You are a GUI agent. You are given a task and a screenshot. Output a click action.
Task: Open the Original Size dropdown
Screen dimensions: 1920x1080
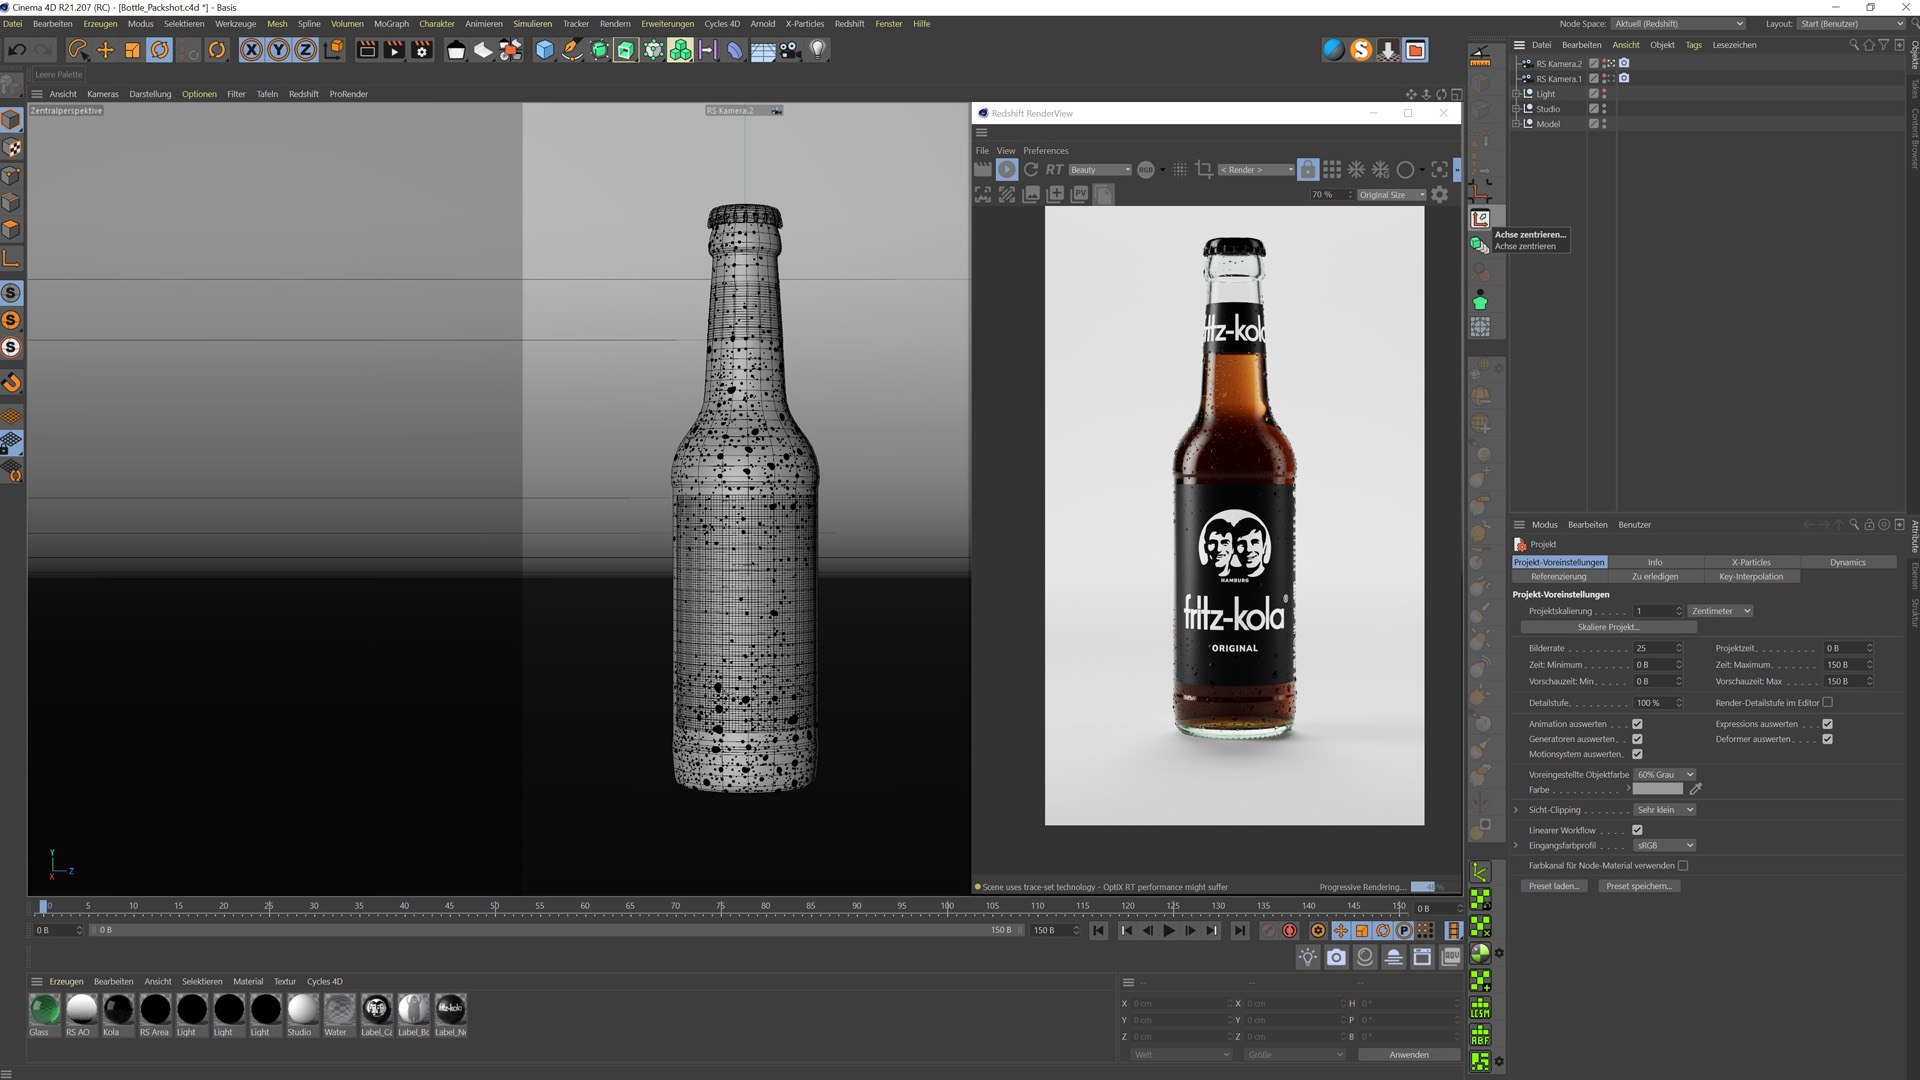[1391, 195]
